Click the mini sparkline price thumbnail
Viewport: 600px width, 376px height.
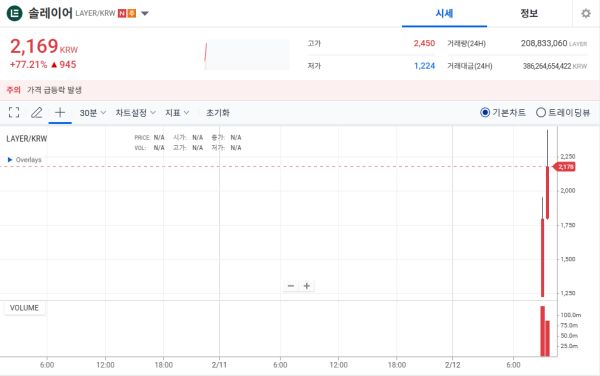tap(247, 55)
